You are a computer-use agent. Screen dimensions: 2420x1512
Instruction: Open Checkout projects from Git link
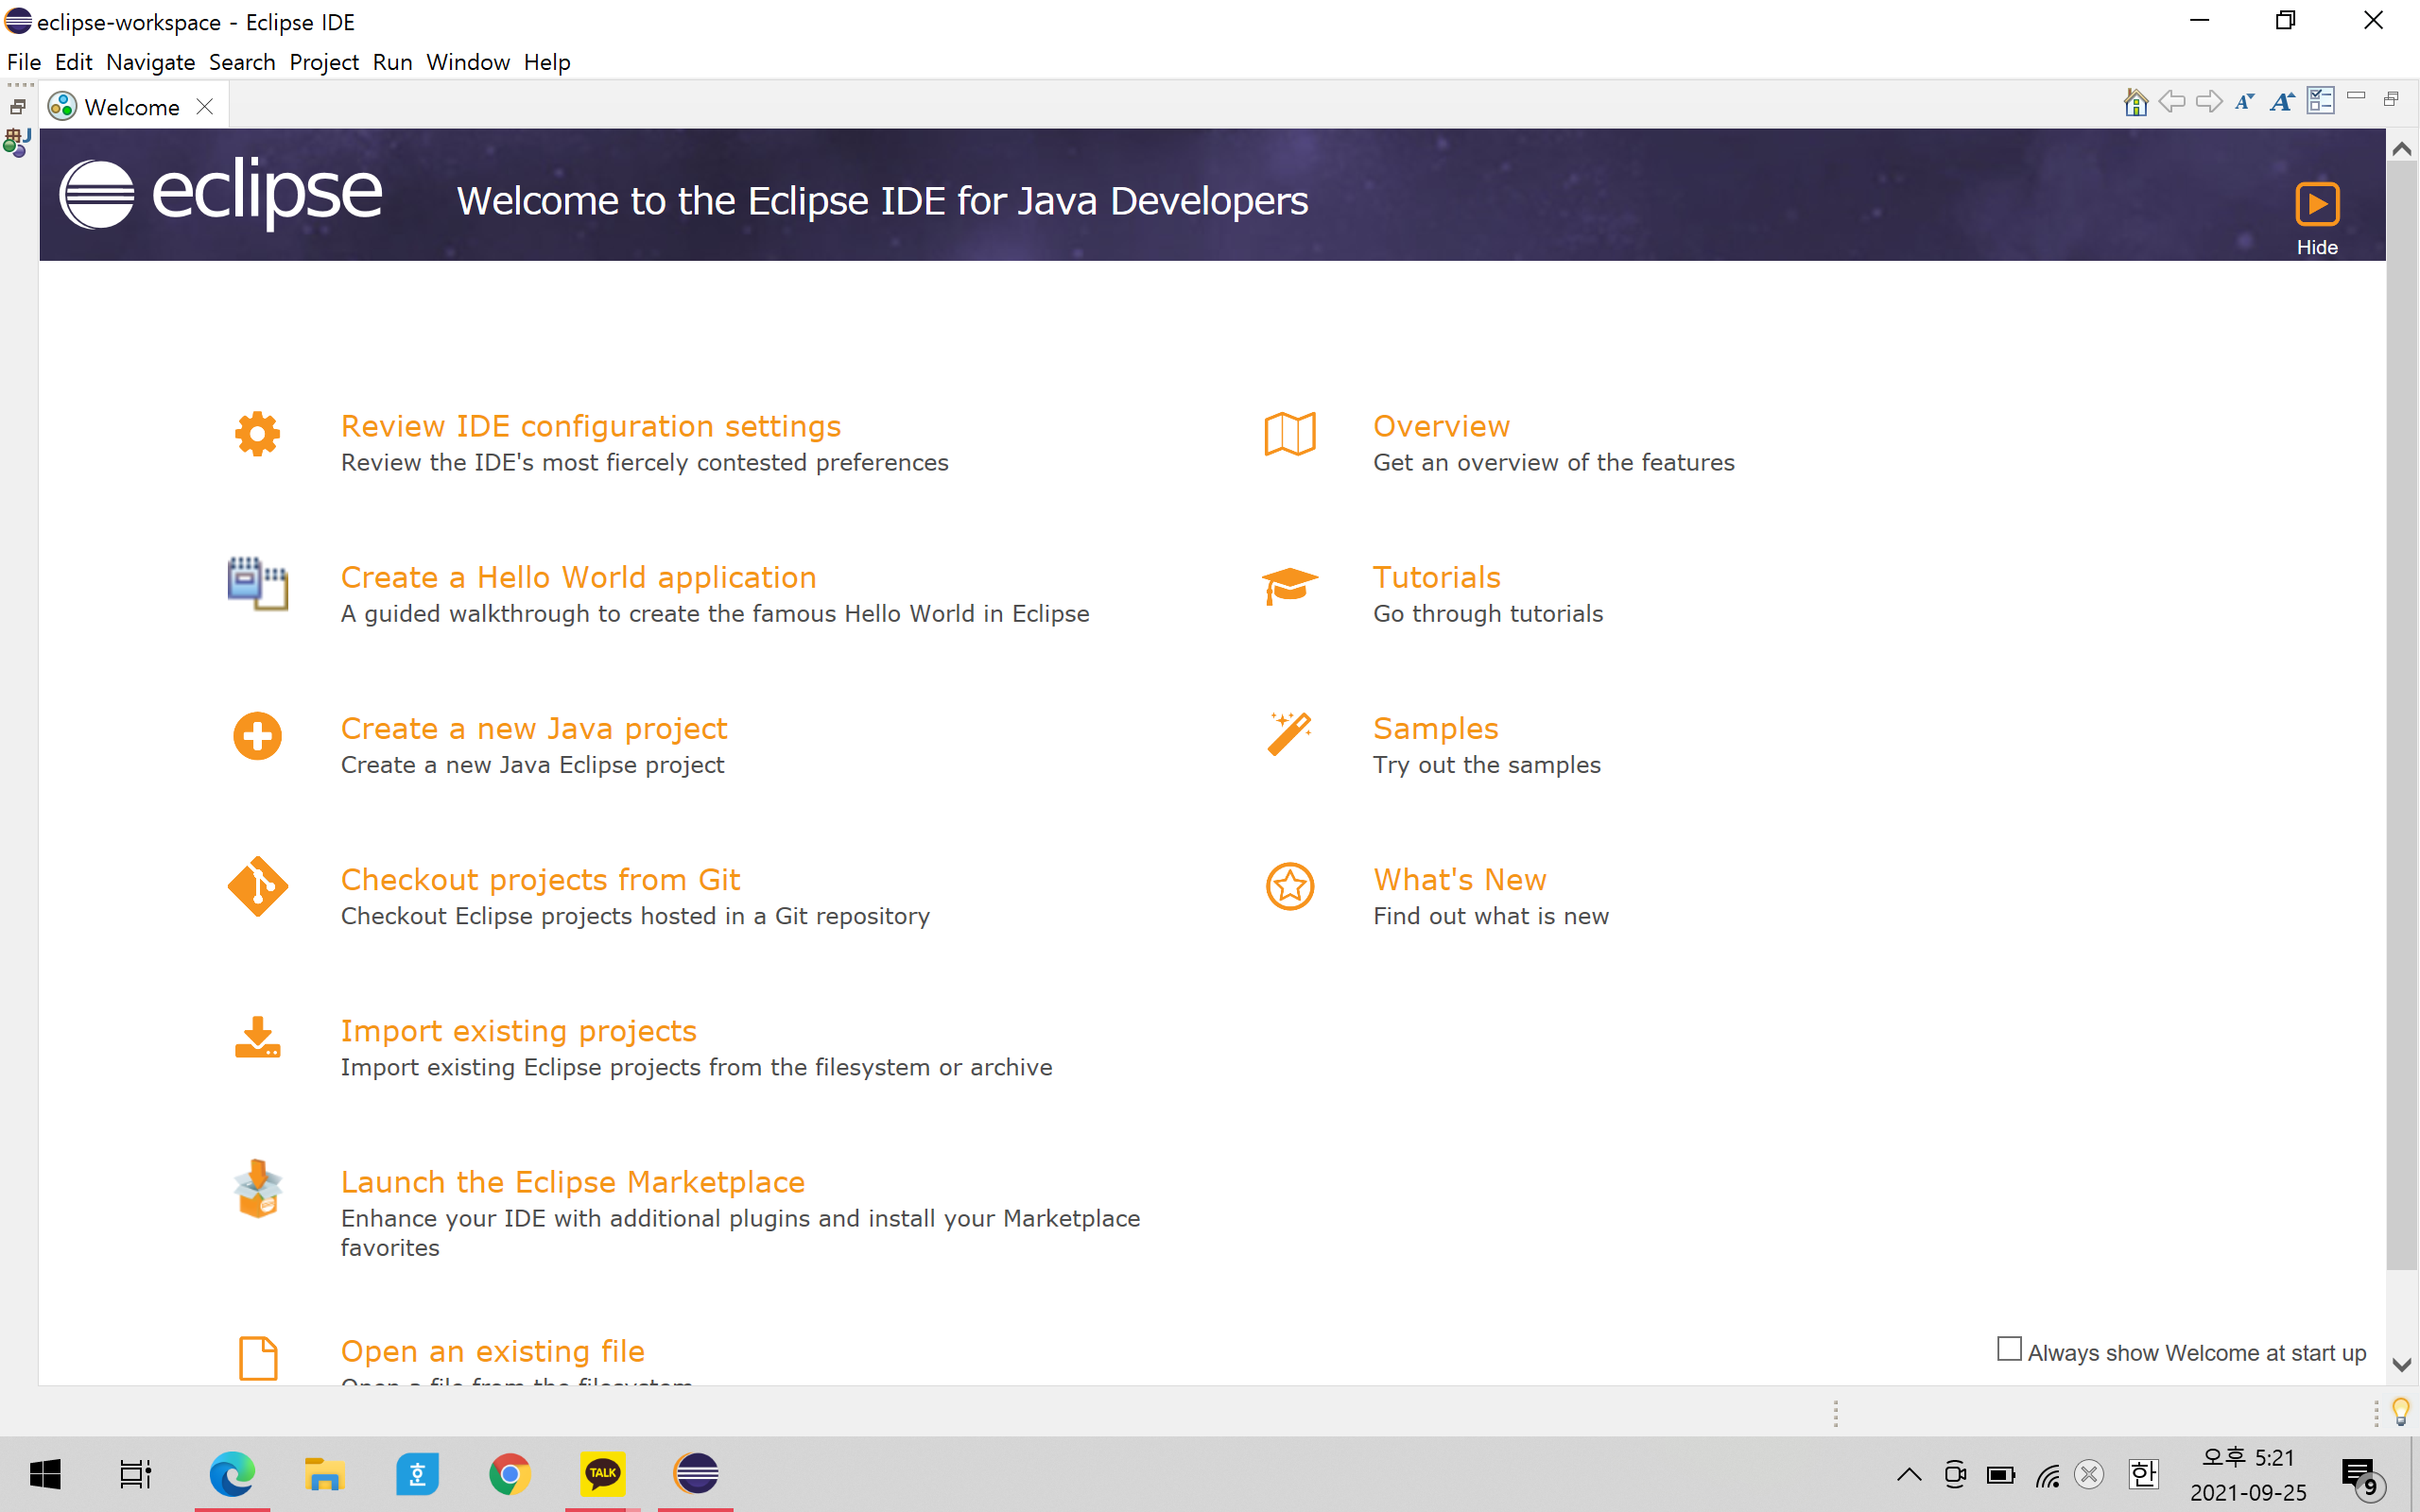[x=540, y=879]
